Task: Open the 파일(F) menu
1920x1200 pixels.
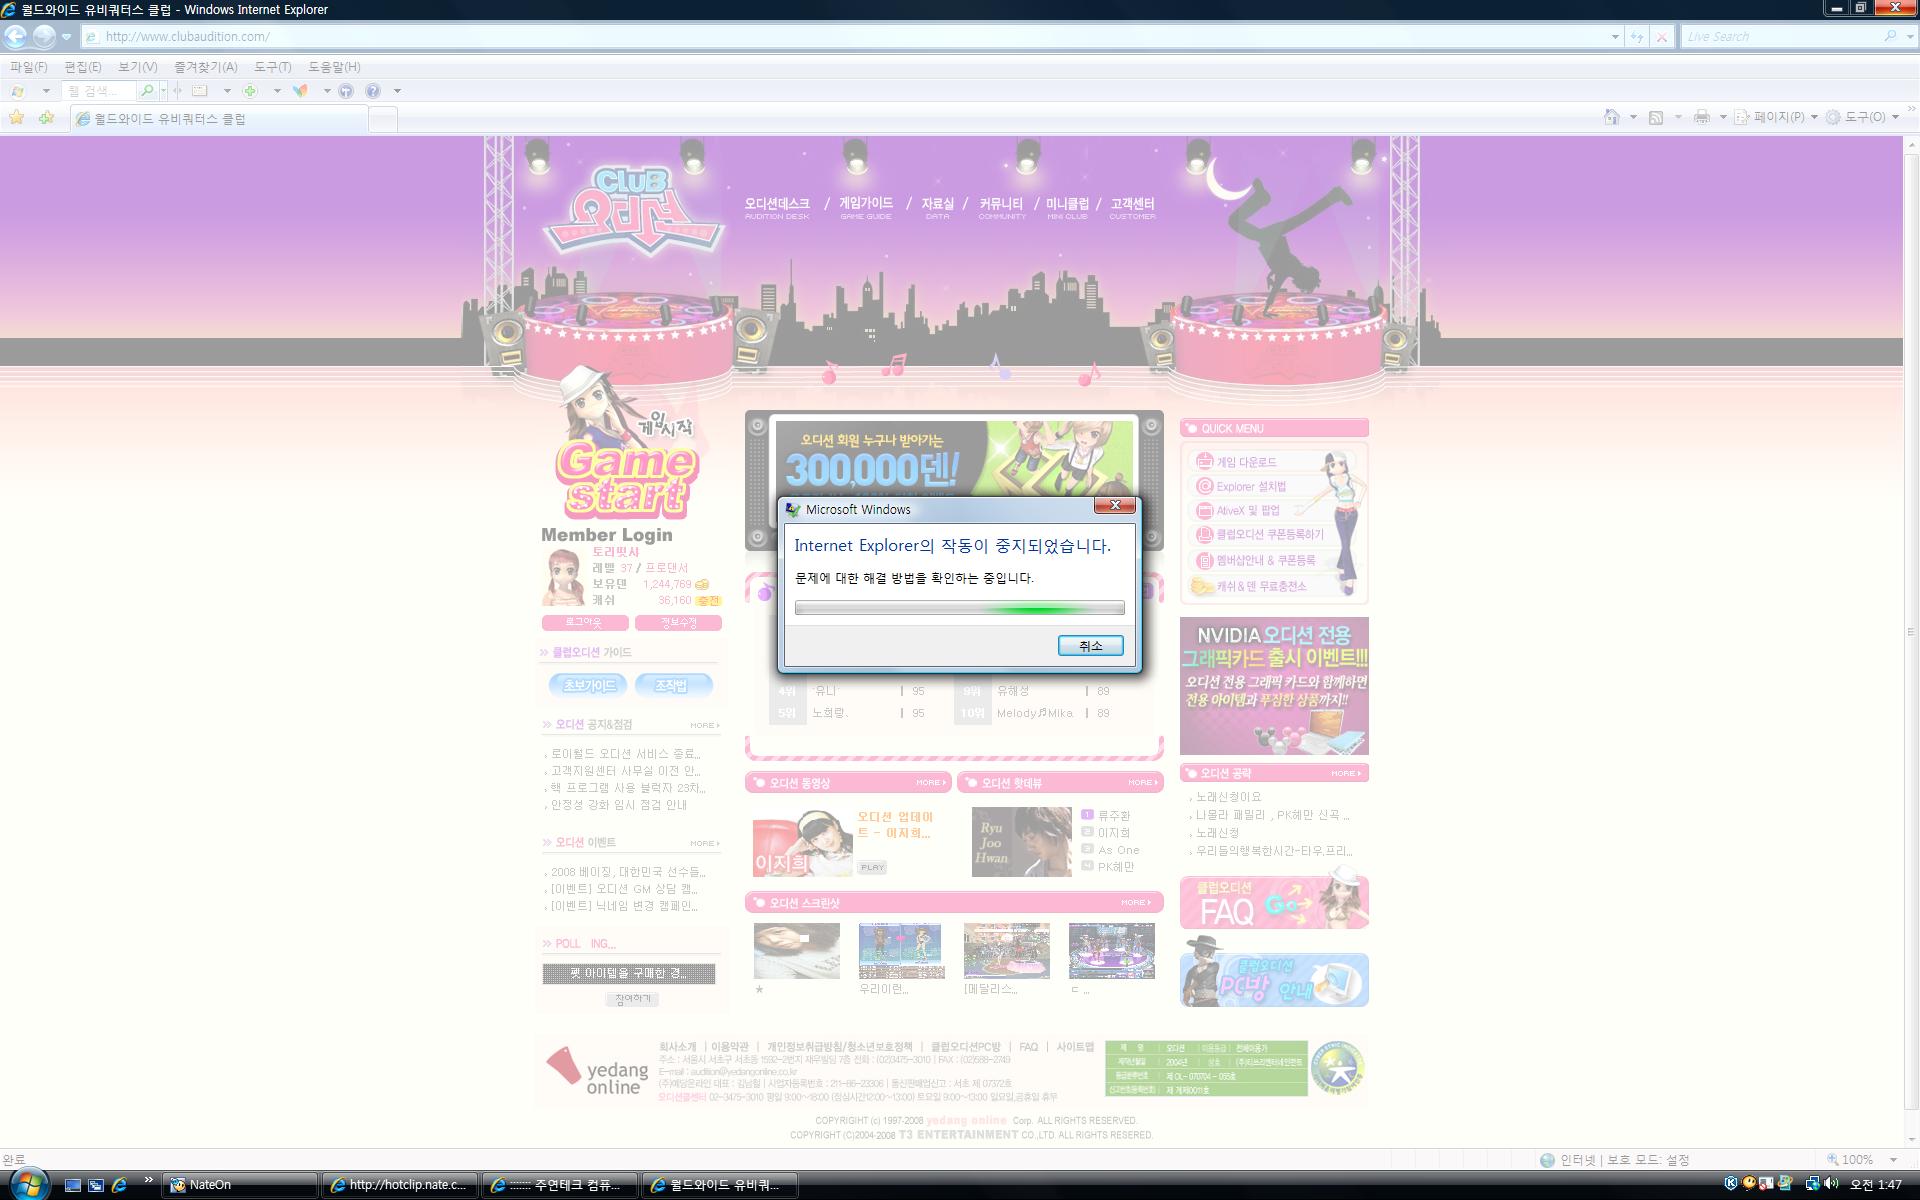Action: [28, 67]
